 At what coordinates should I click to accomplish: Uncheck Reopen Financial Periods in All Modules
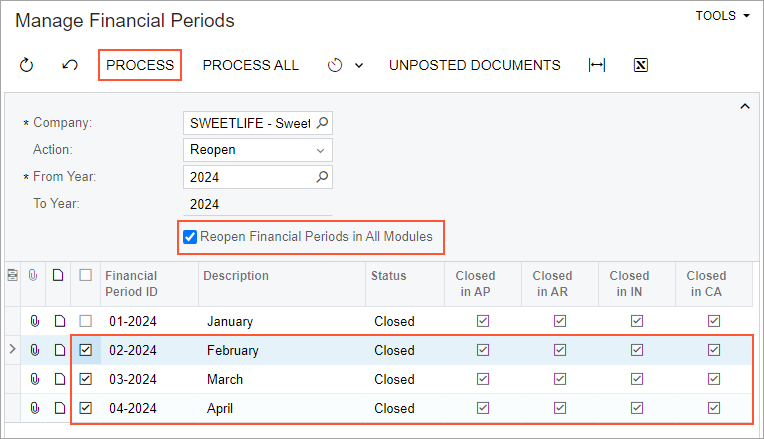pos(190,237)
